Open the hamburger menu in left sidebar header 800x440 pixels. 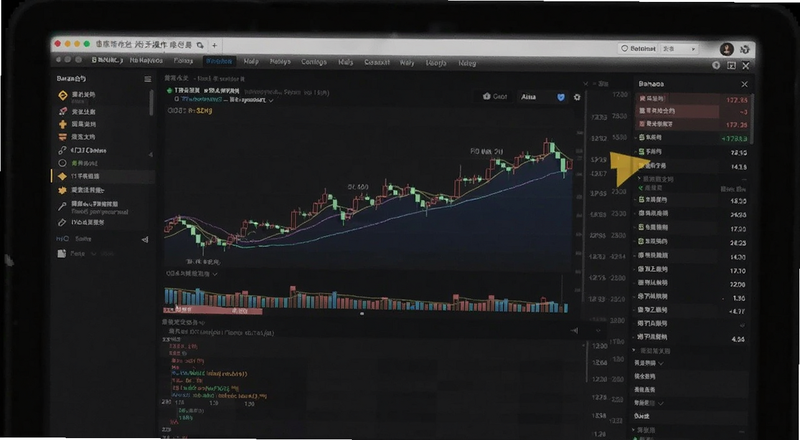[x=147, y=79]
